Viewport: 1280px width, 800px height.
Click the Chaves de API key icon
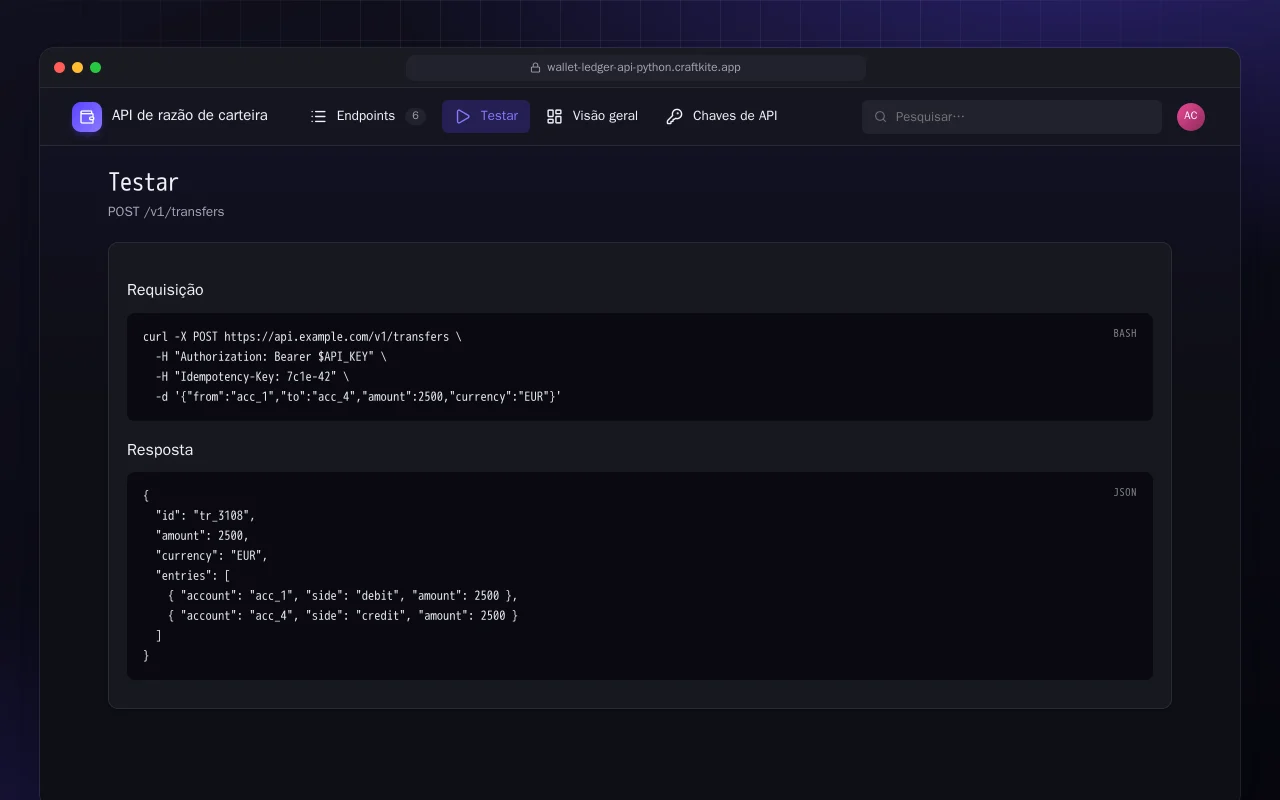pos(675,116)
